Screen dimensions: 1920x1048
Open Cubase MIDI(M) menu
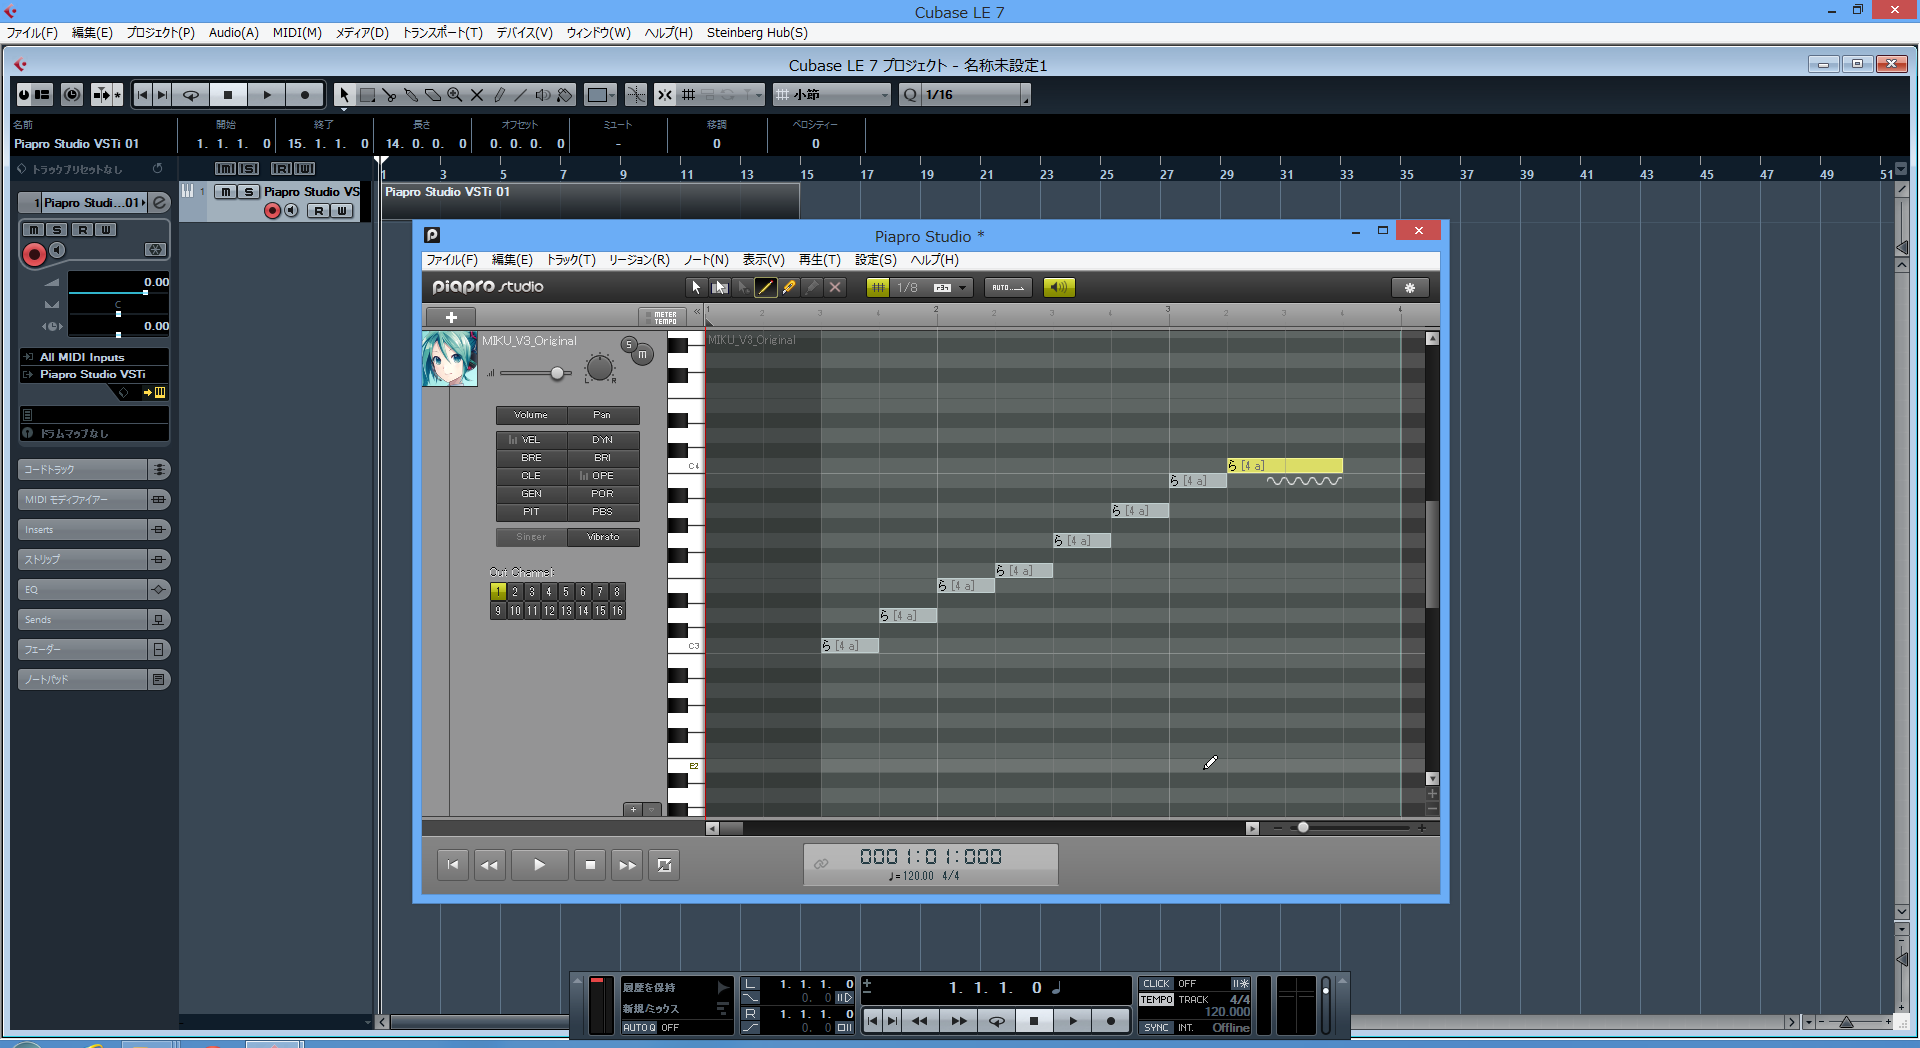pos(297,33)
